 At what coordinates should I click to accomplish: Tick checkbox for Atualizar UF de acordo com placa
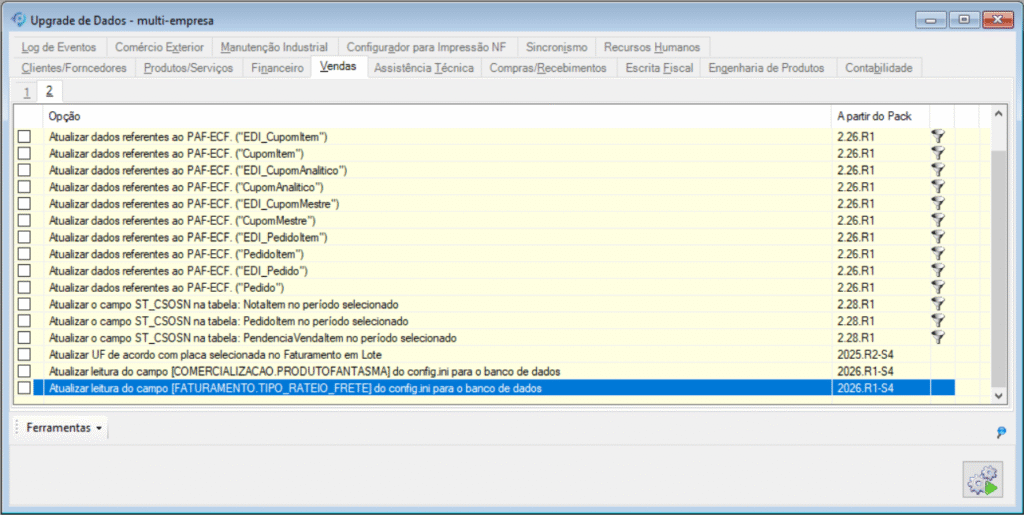pyautogui.click(x=24, y=355)
